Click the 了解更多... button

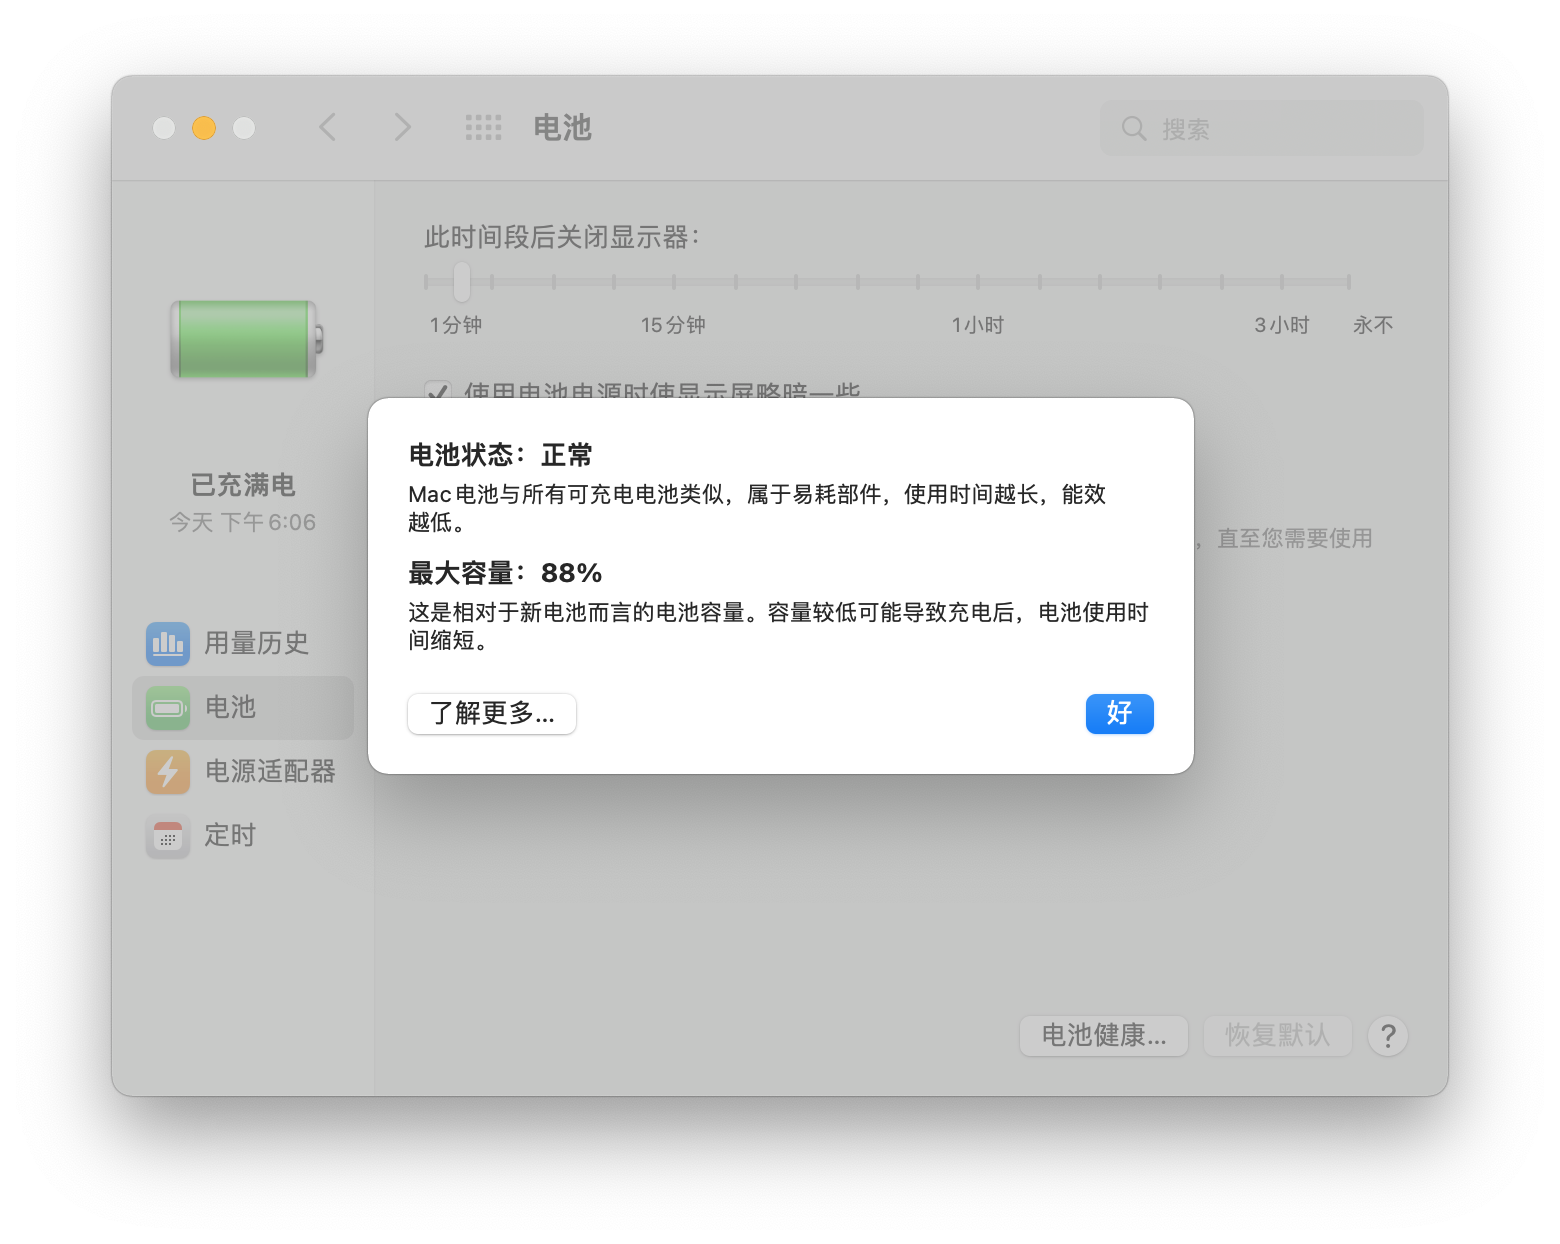click(x=491, y=714)
